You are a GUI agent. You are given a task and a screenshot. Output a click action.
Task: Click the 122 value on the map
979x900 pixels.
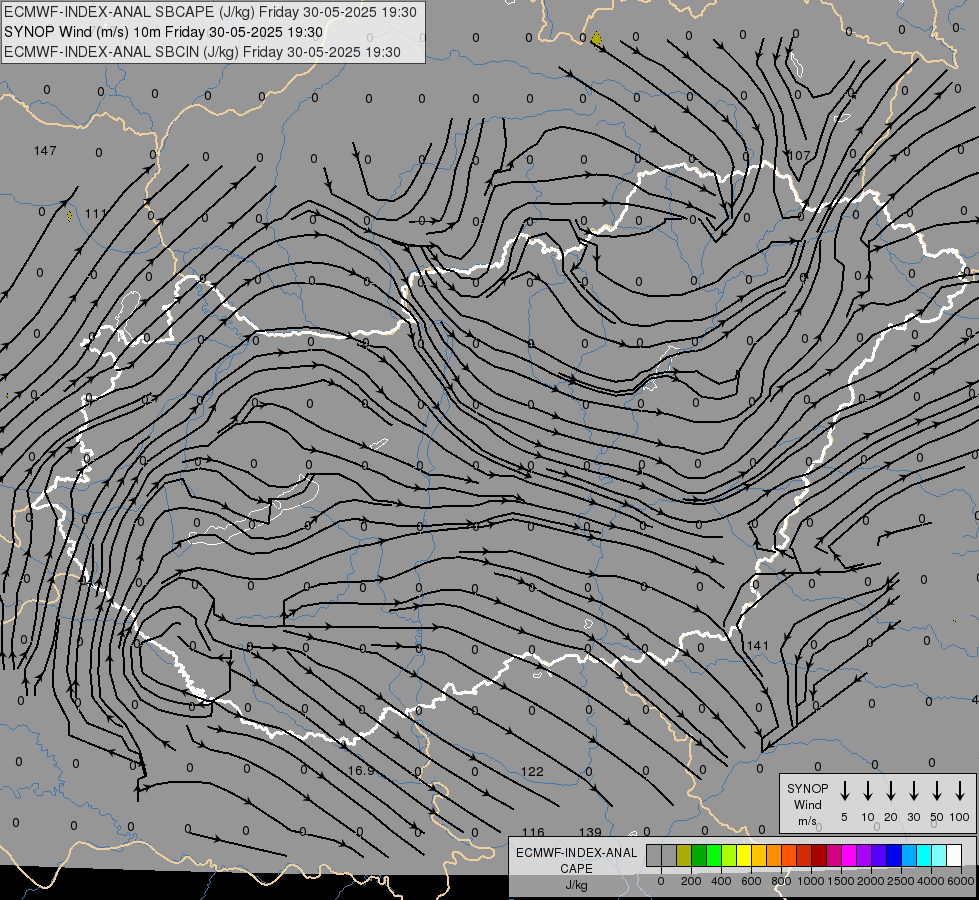pos(532,771)
